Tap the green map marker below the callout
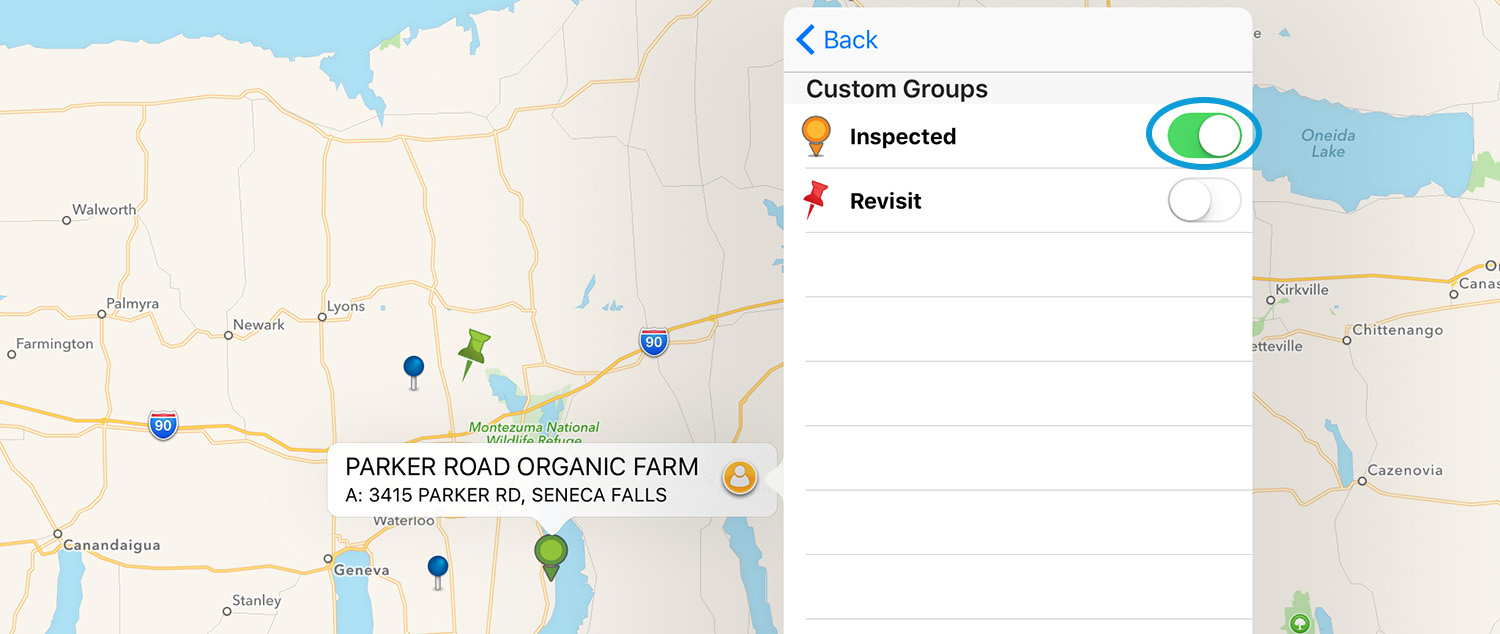Viewport: 1500px width, 634px height. click(550, 557)
